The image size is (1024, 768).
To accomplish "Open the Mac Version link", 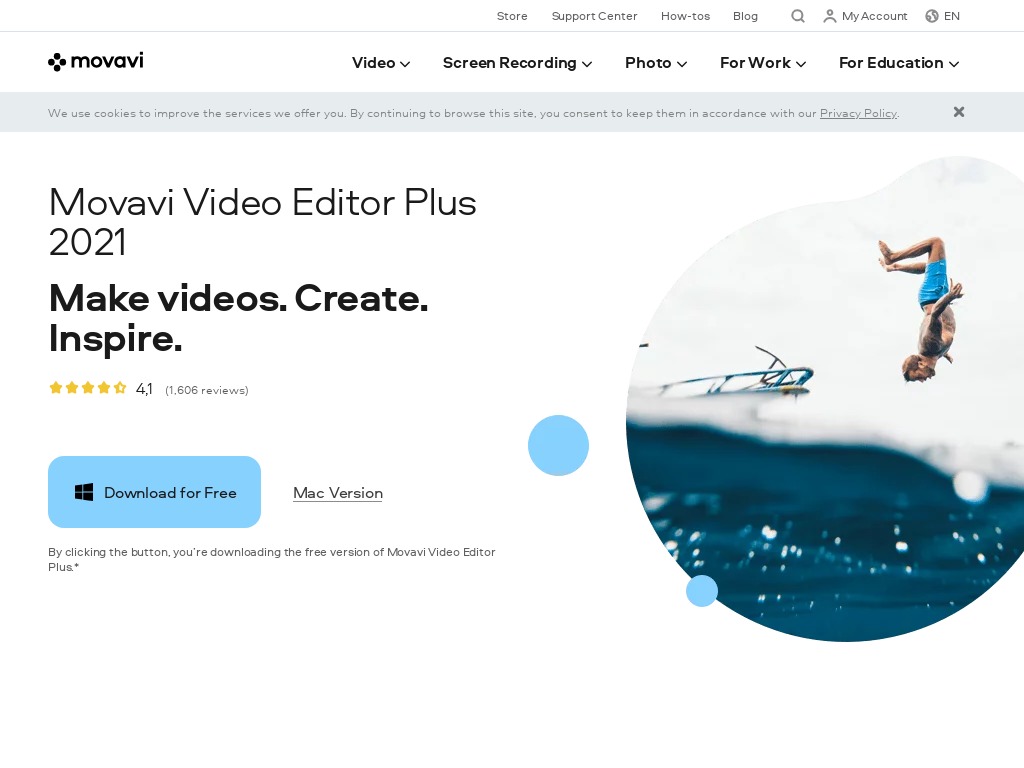I will (x=338, y=493).
